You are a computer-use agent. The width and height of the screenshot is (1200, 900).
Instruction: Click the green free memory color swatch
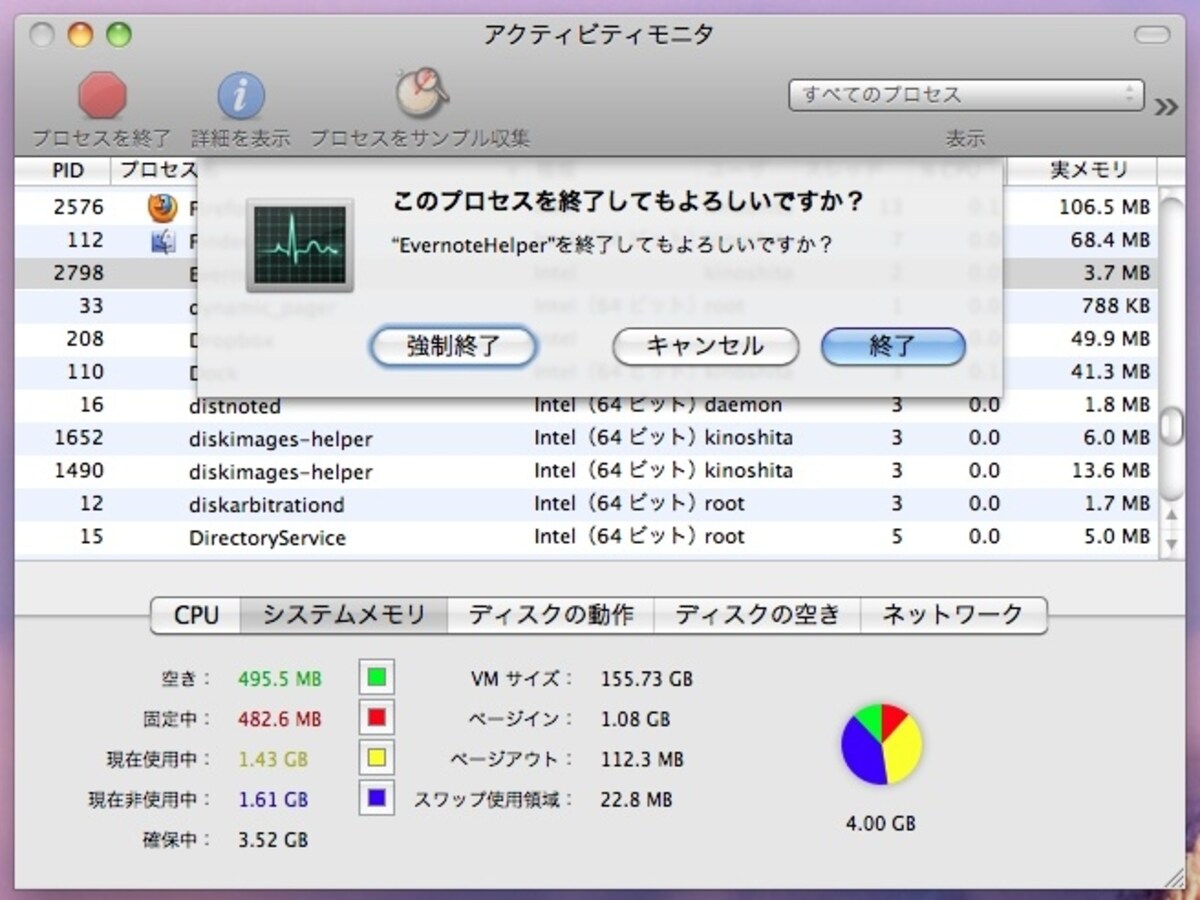pos(377,677)
